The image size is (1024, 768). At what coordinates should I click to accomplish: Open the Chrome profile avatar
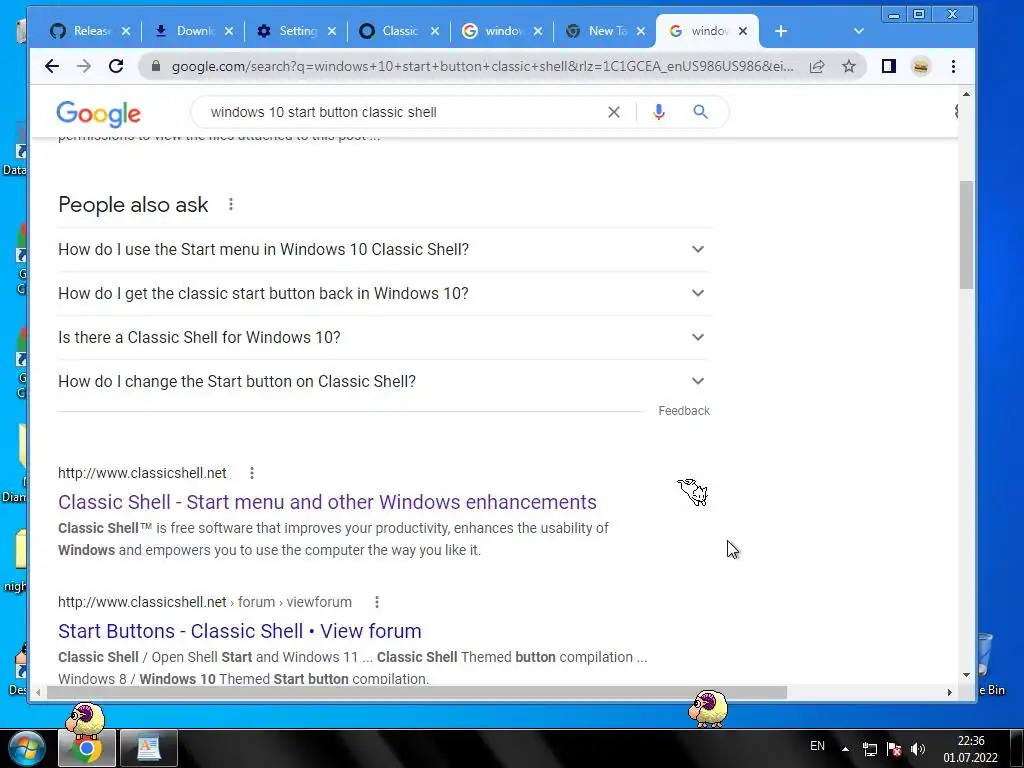click(921, 66)
